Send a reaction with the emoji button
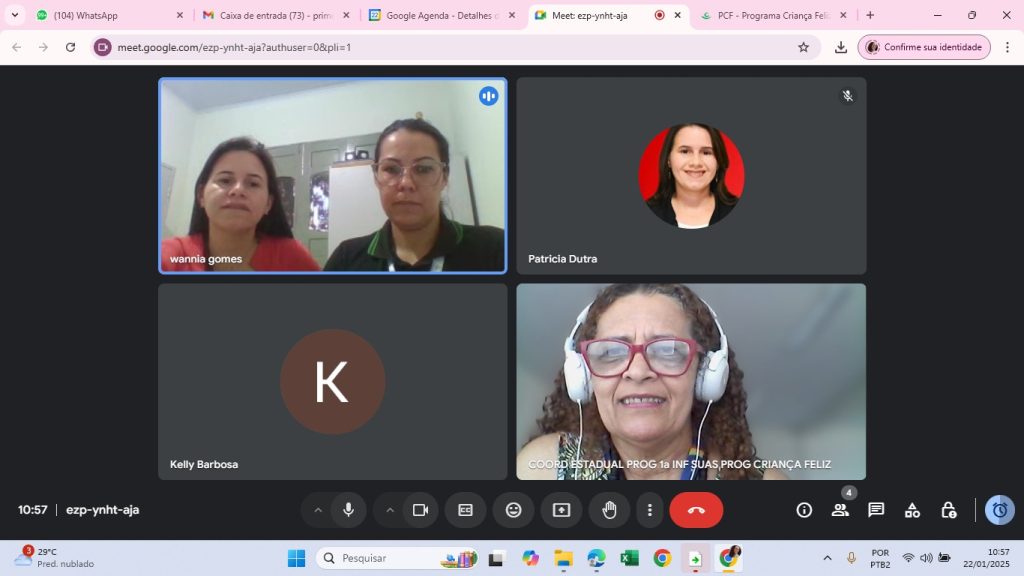Screen dimensions: 1024x576 click(513, 510)
